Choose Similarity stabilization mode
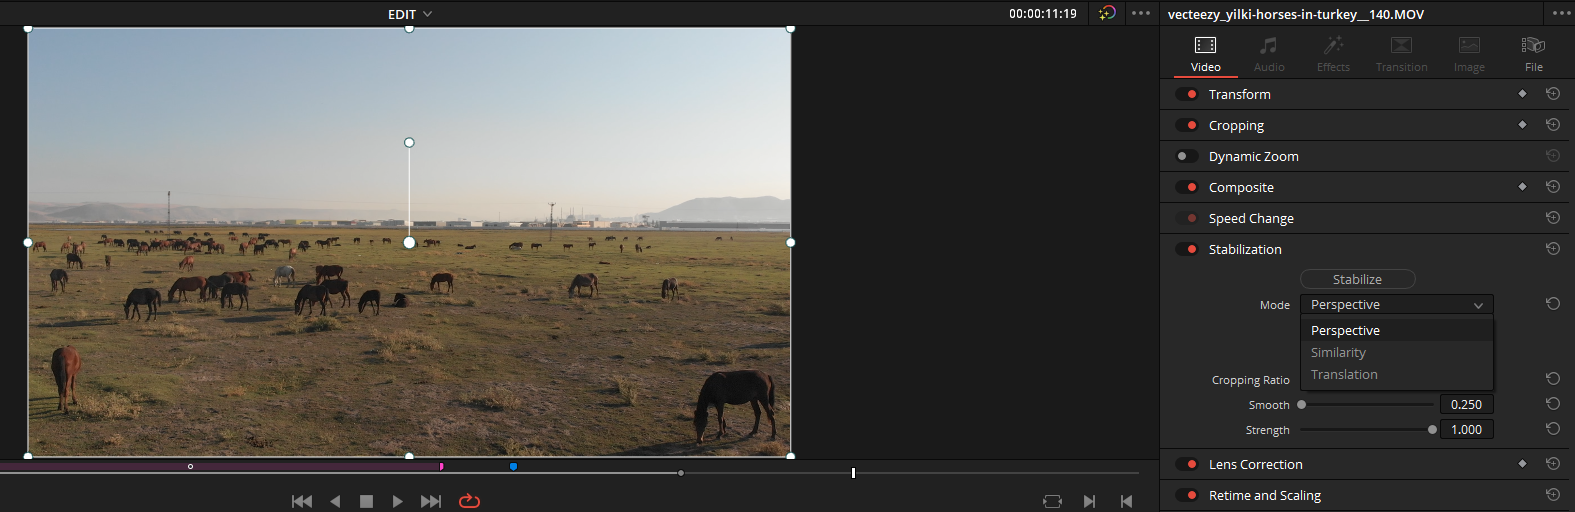1575x512 pixels. [1396, 352]
